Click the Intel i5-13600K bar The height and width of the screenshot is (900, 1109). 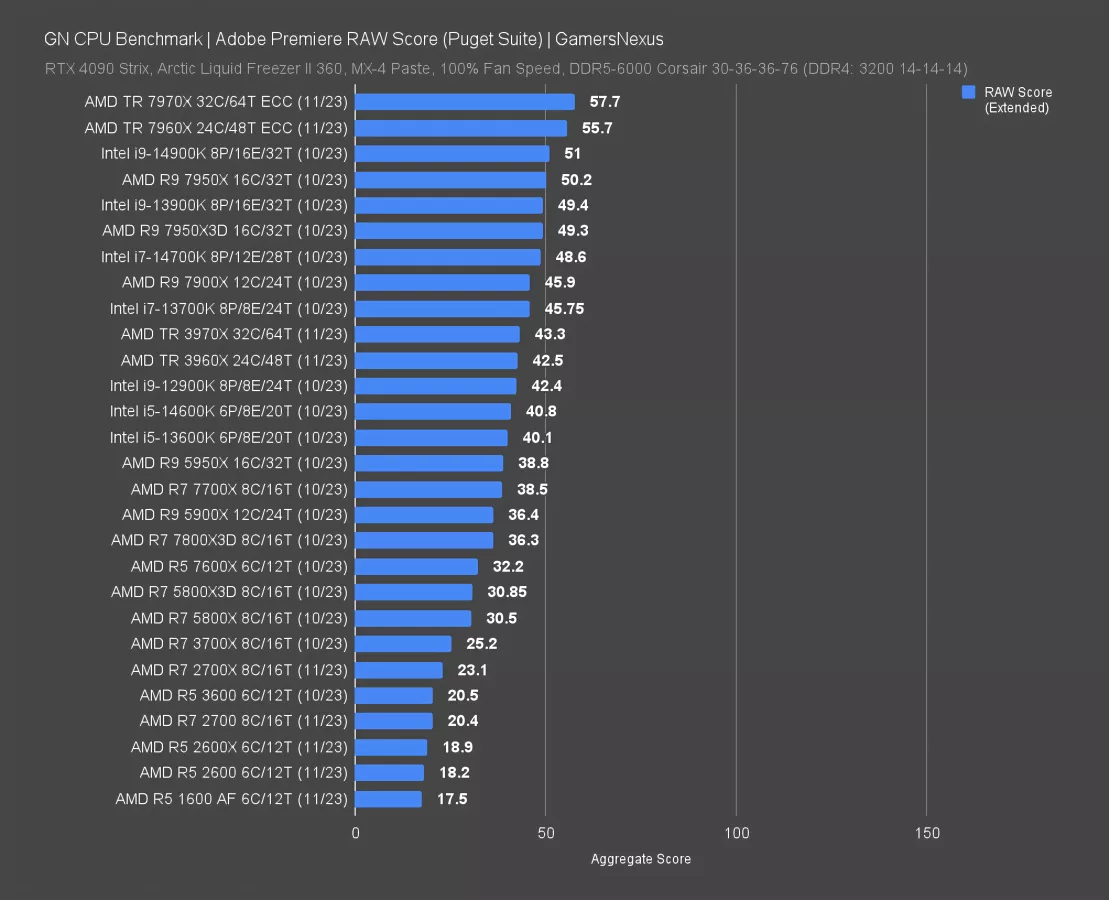click(x=431, y=438)
